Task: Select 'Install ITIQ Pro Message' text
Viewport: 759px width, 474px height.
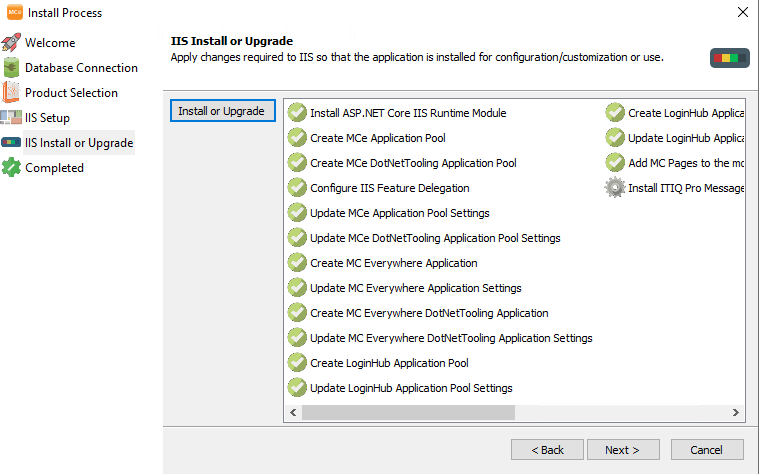Action: [686, 188]
